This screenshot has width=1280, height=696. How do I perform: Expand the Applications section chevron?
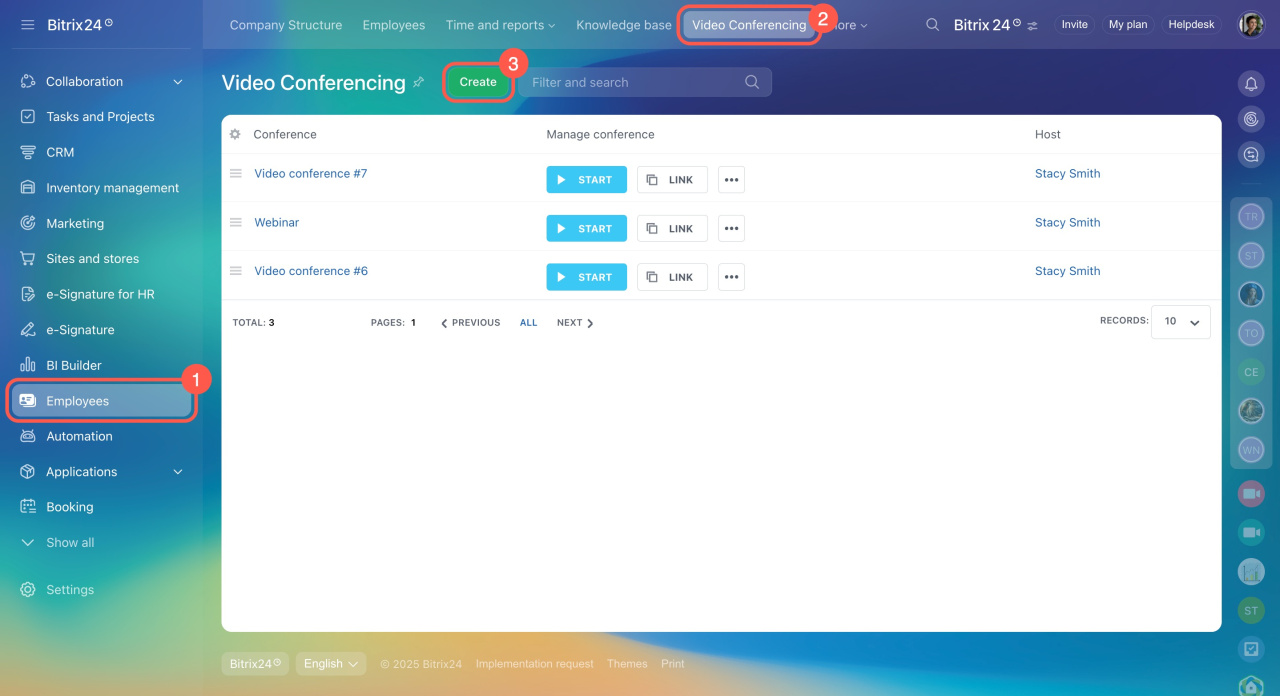[x=178, y=472]
